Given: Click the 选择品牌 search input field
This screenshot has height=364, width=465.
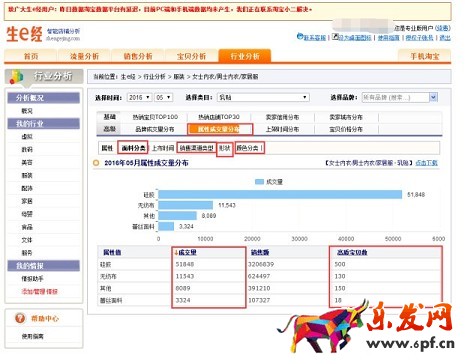Looking at the screenshot, I should click(396, 97).
